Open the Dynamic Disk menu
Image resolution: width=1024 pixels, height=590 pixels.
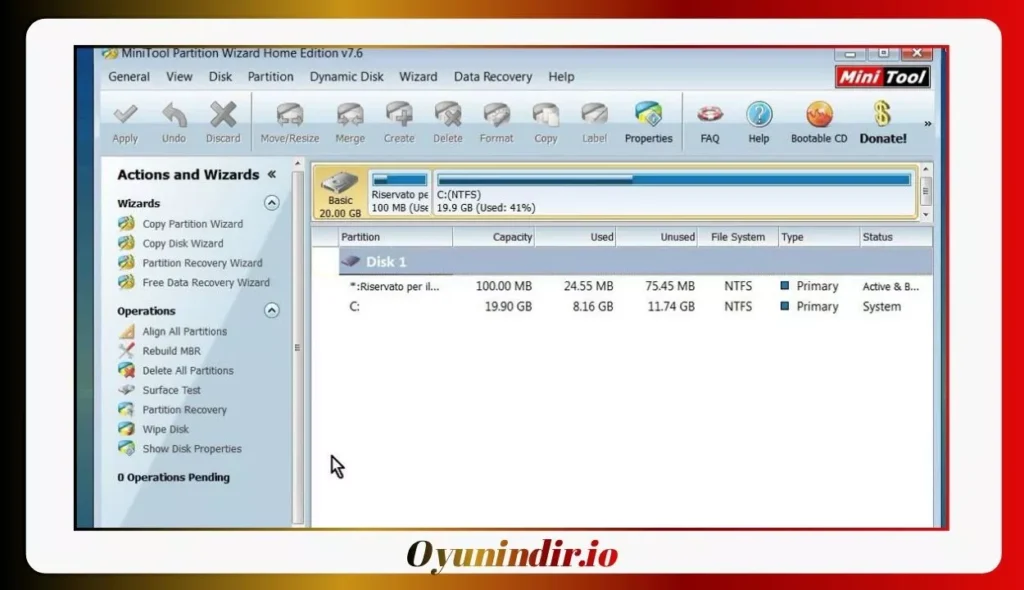tap(346, 76)
